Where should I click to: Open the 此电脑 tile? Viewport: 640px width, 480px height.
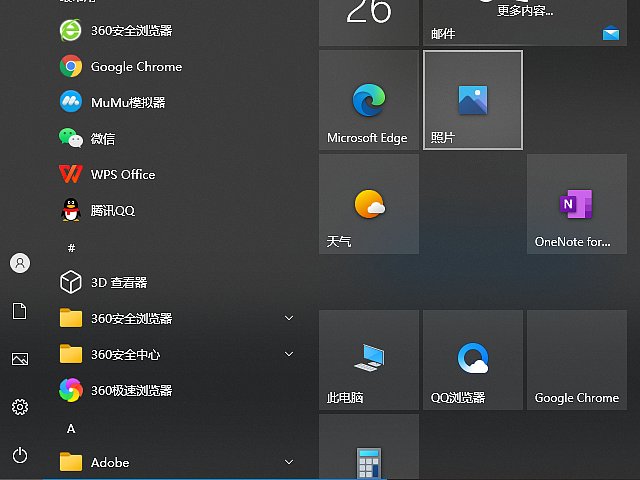pyautogui.click(x=369, y=360)
